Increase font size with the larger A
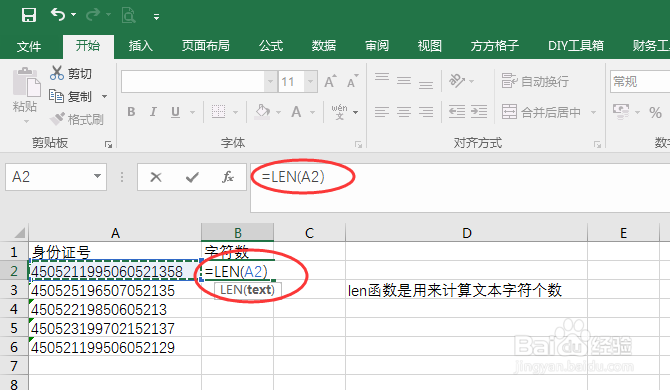 330,81
